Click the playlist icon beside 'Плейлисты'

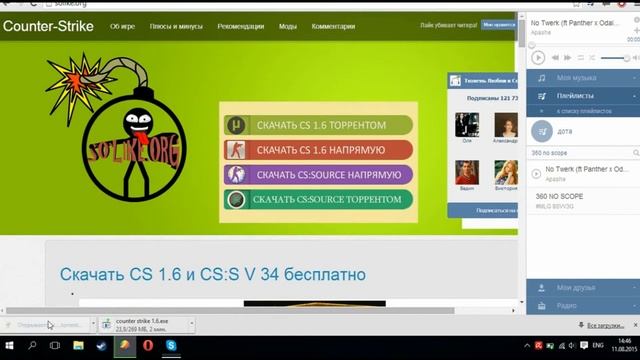click(542, 96)
